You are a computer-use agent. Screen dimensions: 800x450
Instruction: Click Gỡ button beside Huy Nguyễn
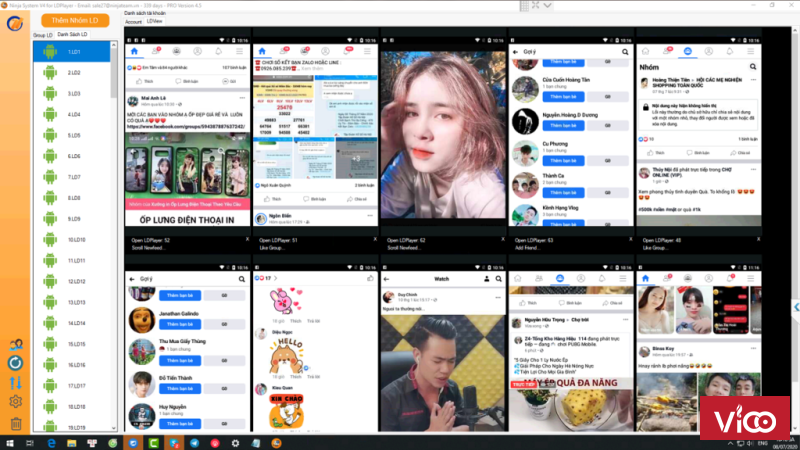[x=224, y=423]
